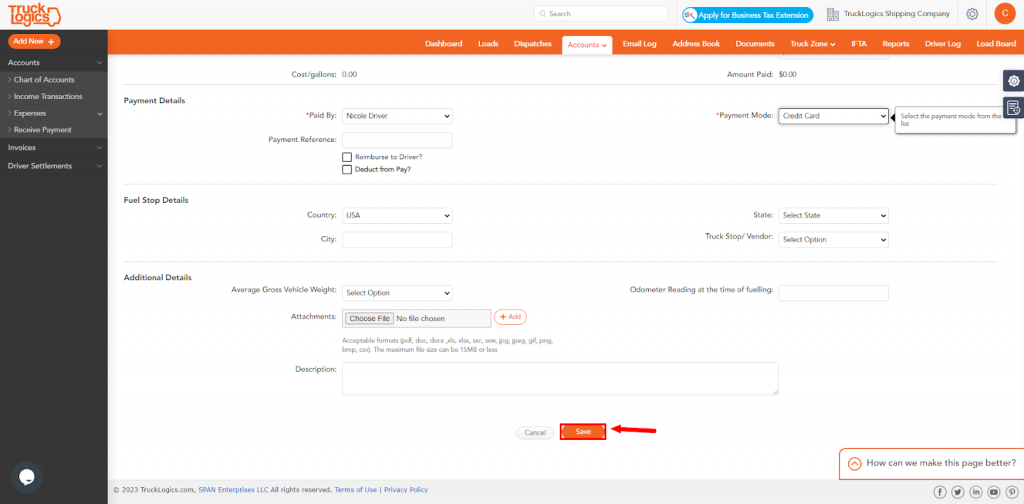
Task: Click company building icon
Action: point(832,14)
